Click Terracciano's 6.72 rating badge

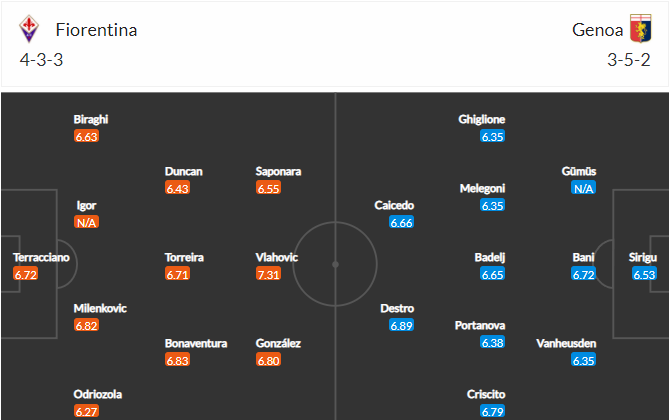[x=26, y=274]
